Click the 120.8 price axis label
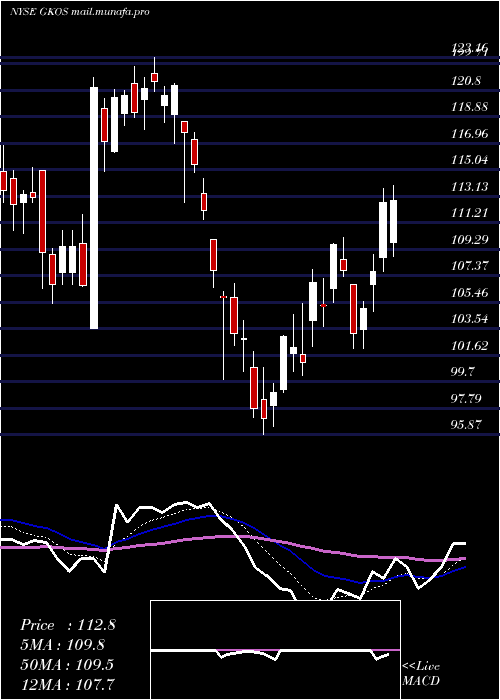Screen dimensions: 500x700 [x=466, y=81]
